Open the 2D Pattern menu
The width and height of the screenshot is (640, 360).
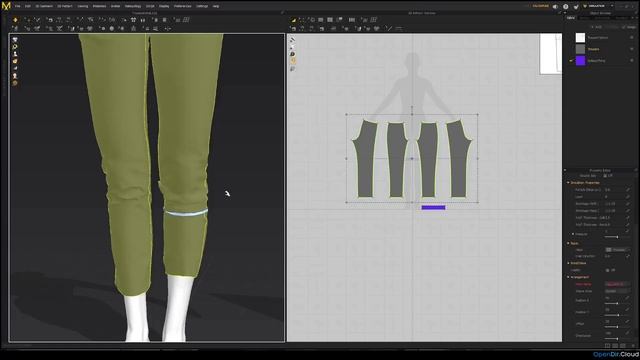(65, 6)
